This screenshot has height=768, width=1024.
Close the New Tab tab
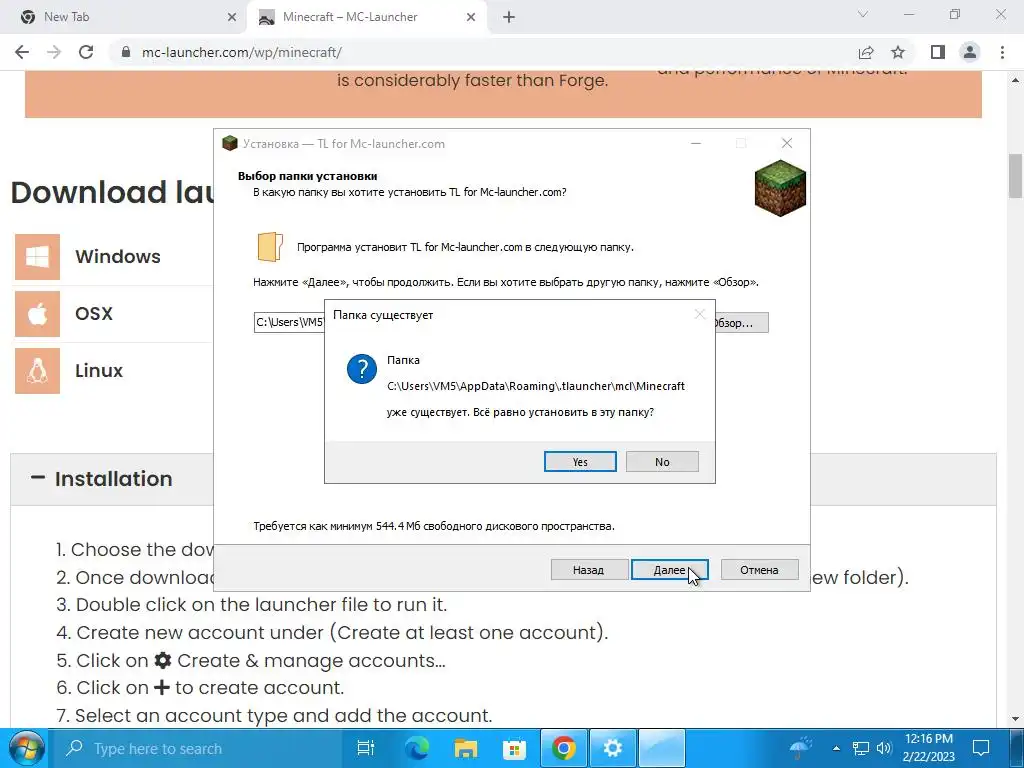pos(232,18)
